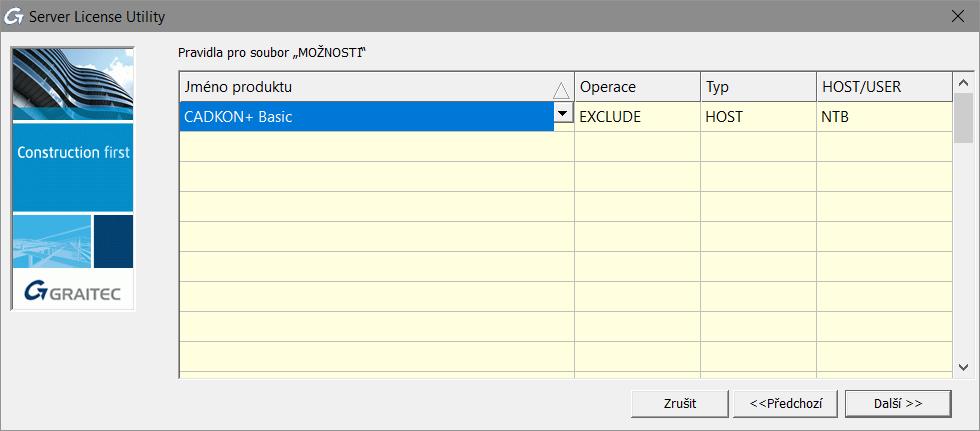This screenshot has width=980, height=431.
Task: Click the Operace column header
Action: tap(636, 87)
